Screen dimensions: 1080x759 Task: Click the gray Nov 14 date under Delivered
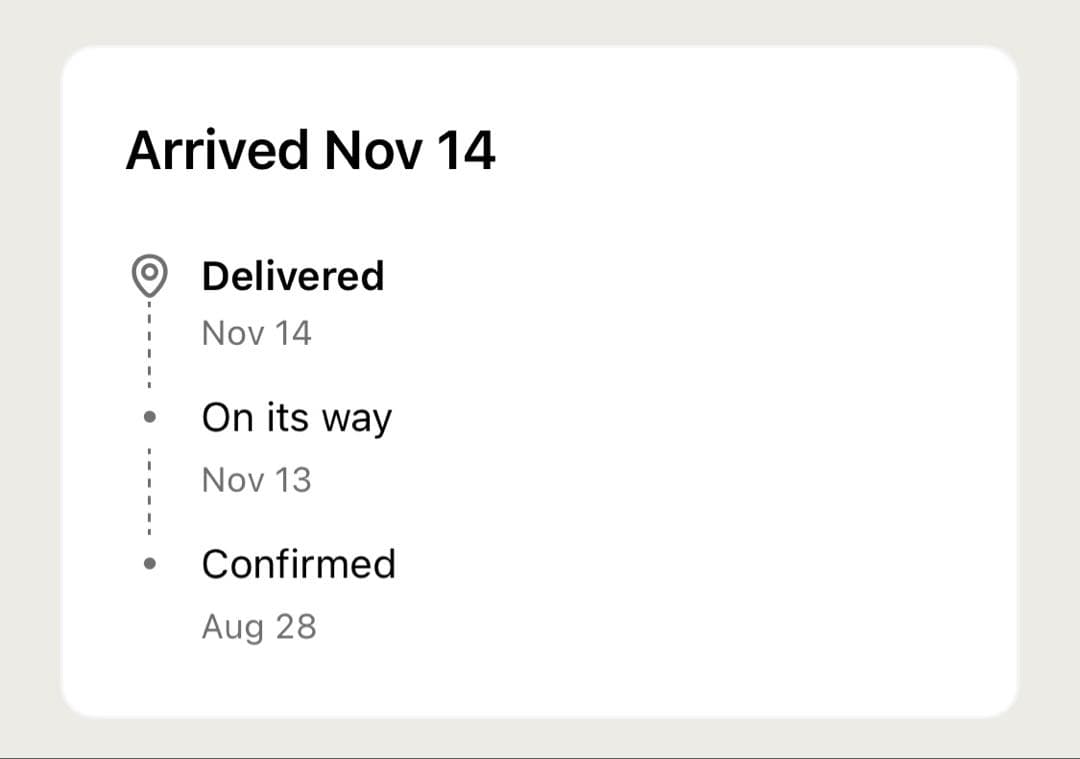tap(257, 333)
